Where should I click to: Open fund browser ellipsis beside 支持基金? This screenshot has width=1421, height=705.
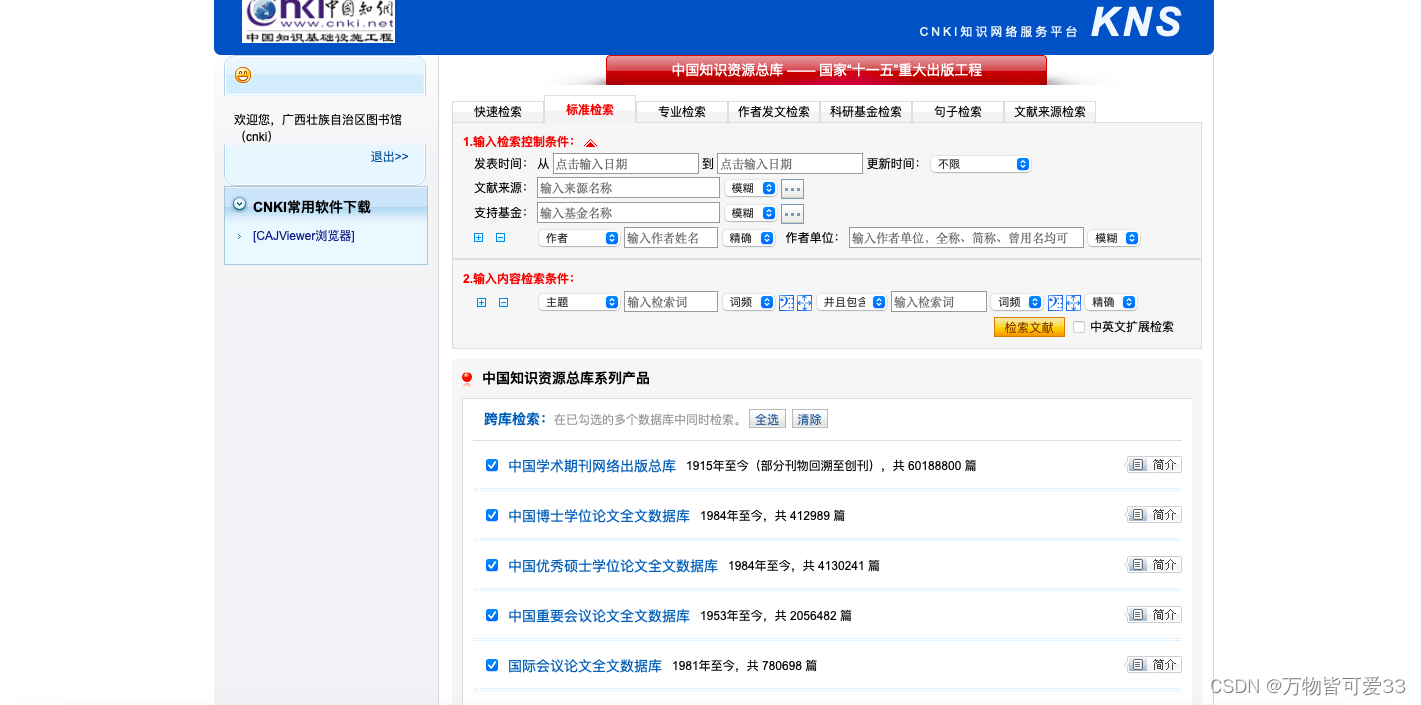792,213
